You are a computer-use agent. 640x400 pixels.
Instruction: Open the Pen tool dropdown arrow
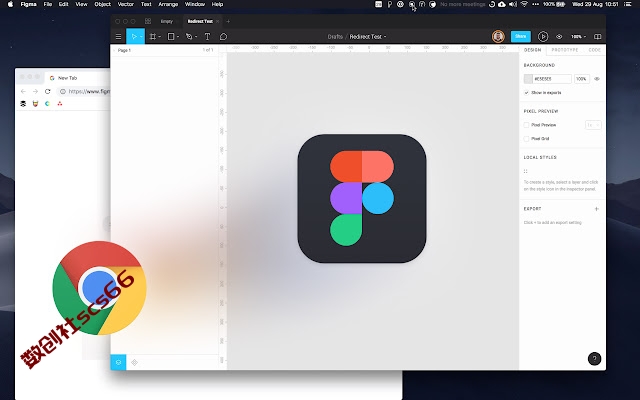[x=196, y=37]
